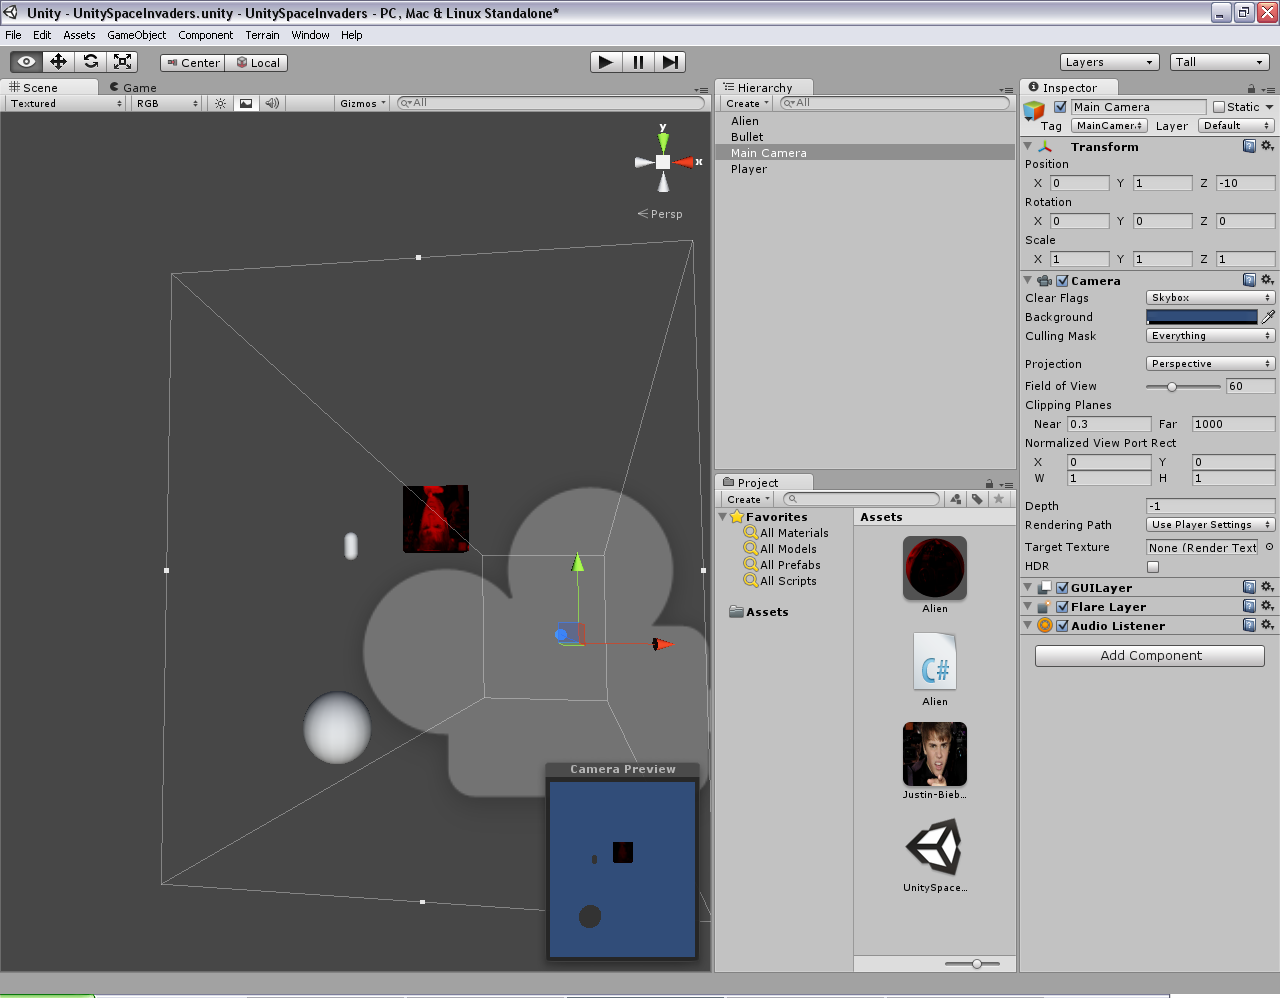Image resolution: width=1280 pixels, height=998 pixels.
Task: Toggle scene lighting sun icon
Action: pyautogui.click(x=221, y=103)
